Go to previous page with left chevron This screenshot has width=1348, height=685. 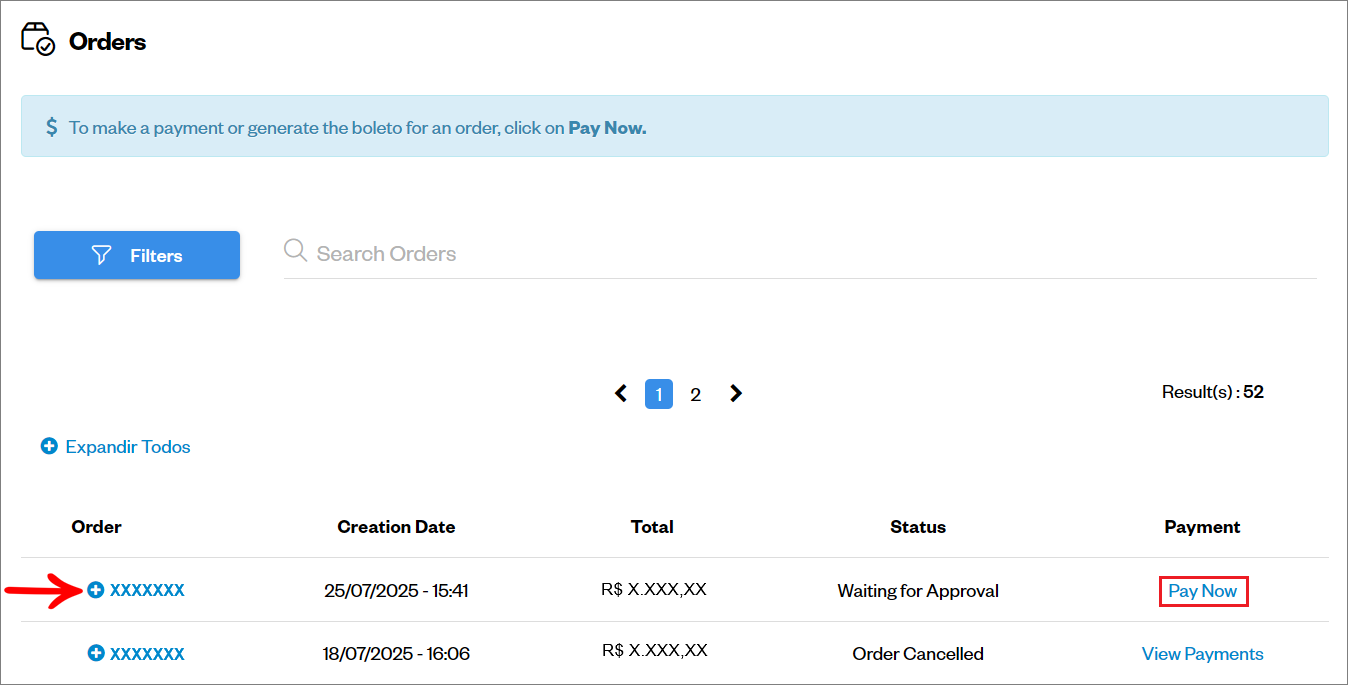(x=621, y=393)
